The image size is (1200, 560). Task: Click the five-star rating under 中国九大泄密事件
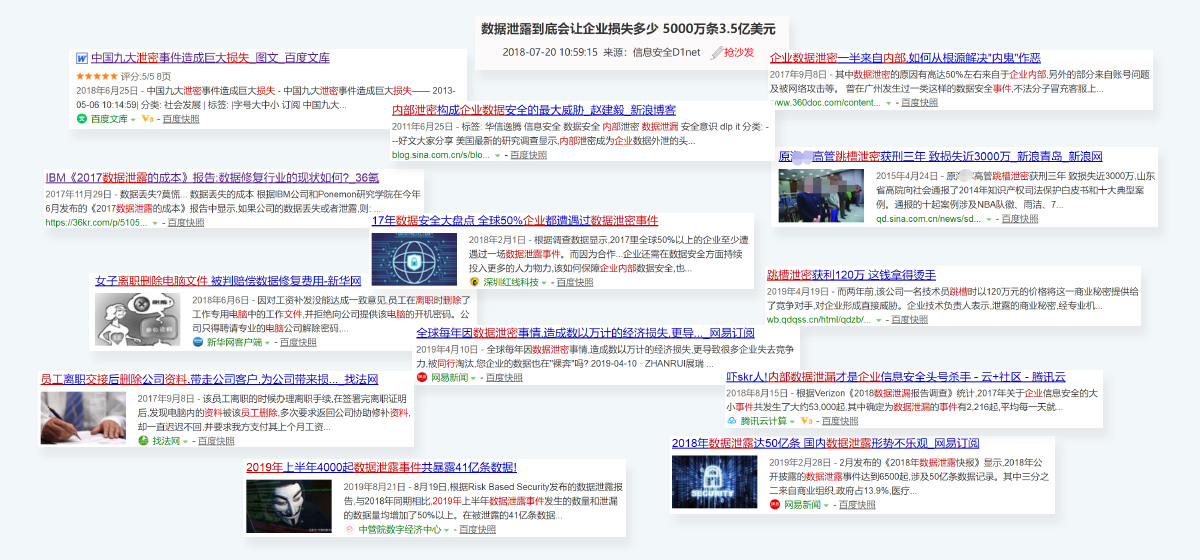coord(98,75)
